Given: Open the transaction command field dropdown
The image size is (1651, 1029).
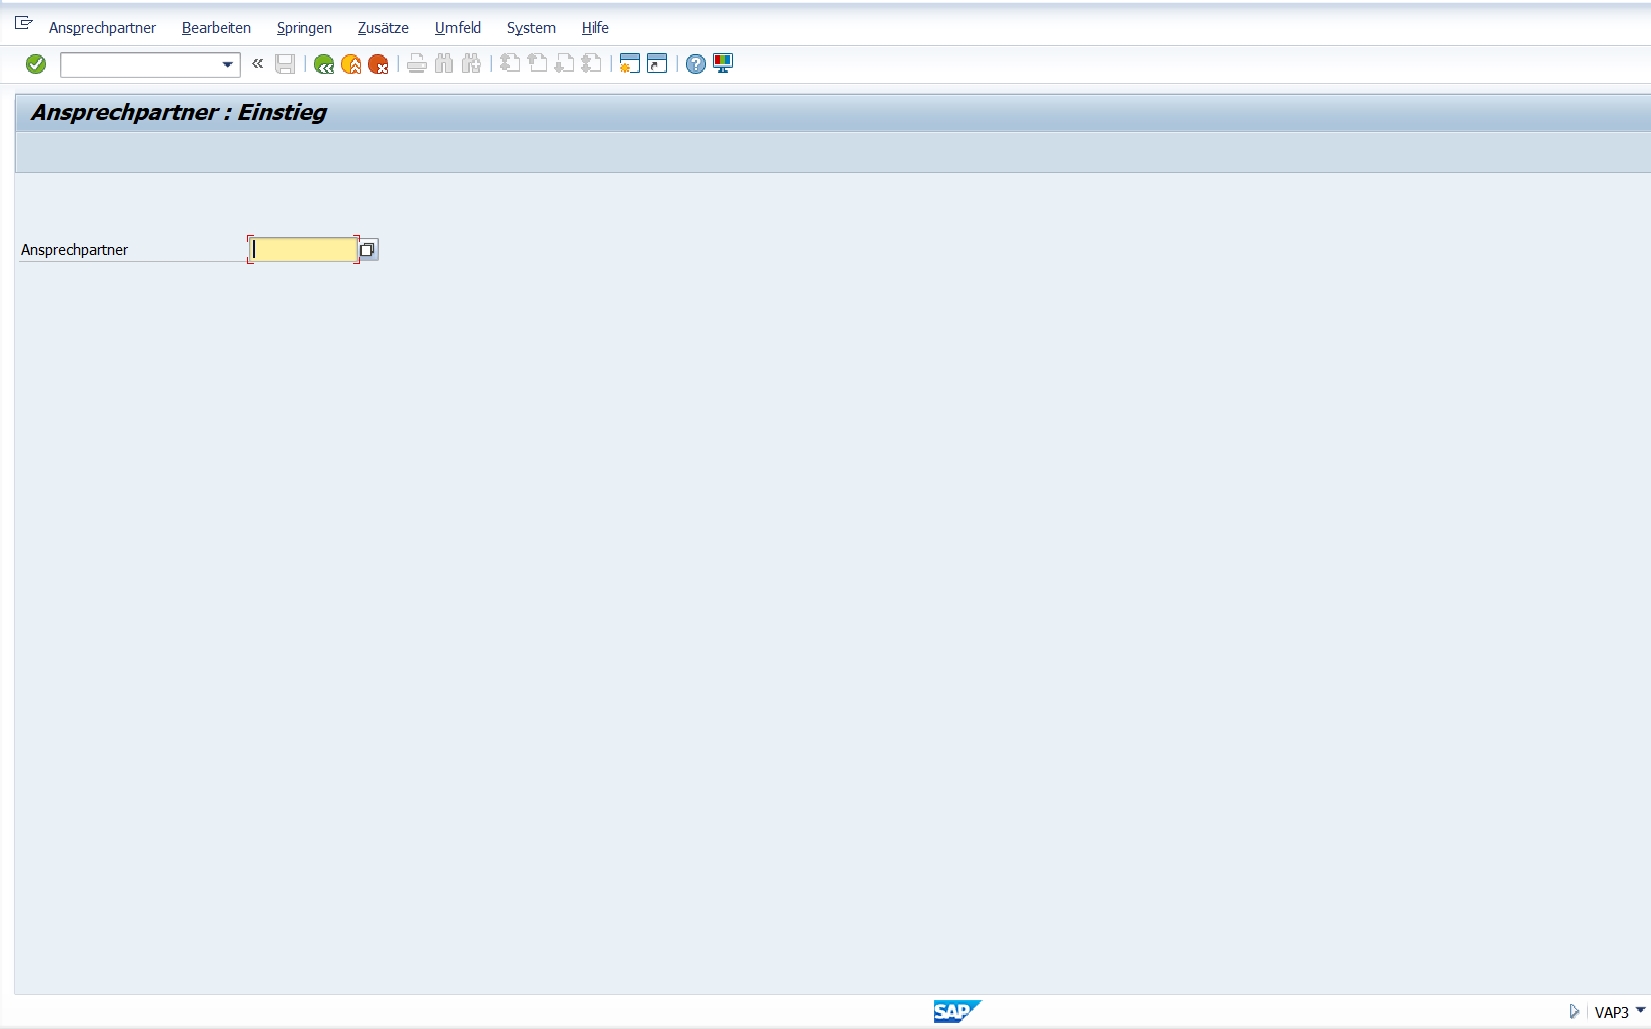Looking at the screenshot, I should [227, 65].
